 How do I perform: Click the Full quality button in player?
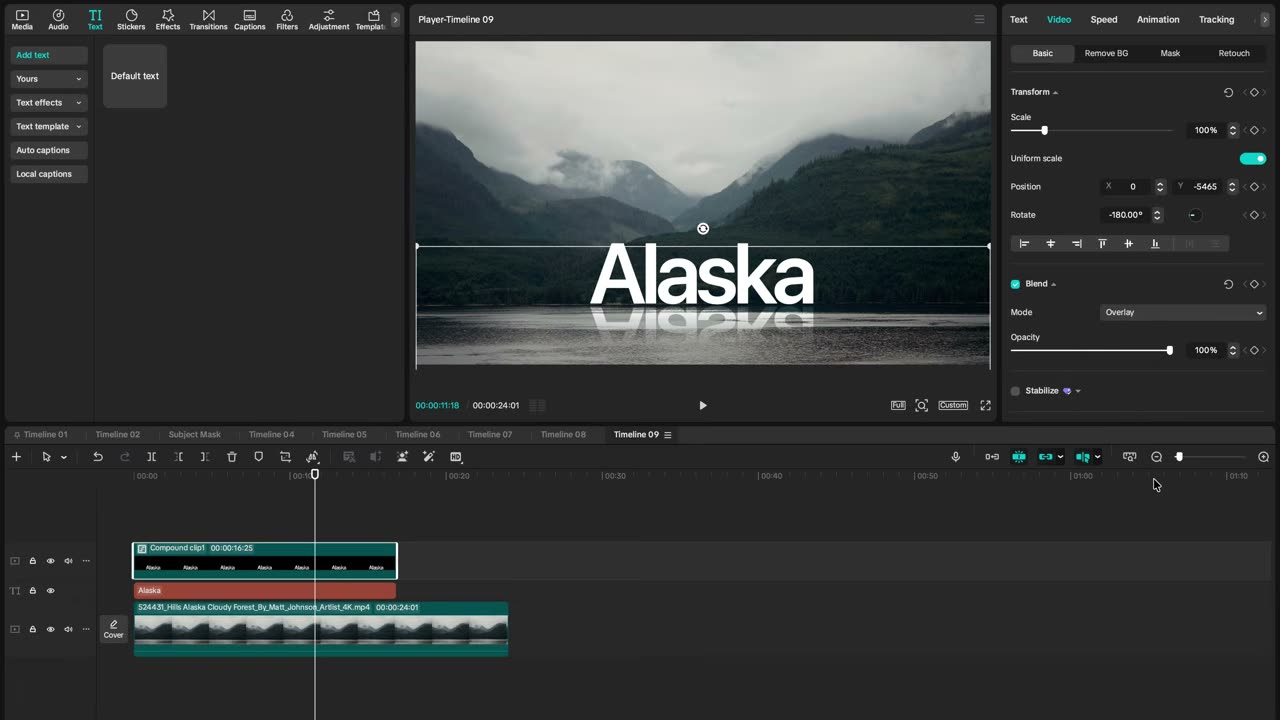[898, 405]
